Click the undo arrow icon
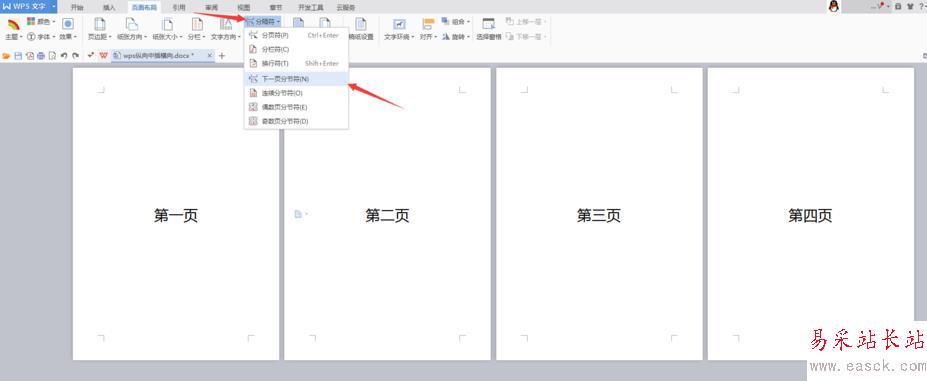The width and height of the screenshot is (927, 381). (x=64, y=56)
